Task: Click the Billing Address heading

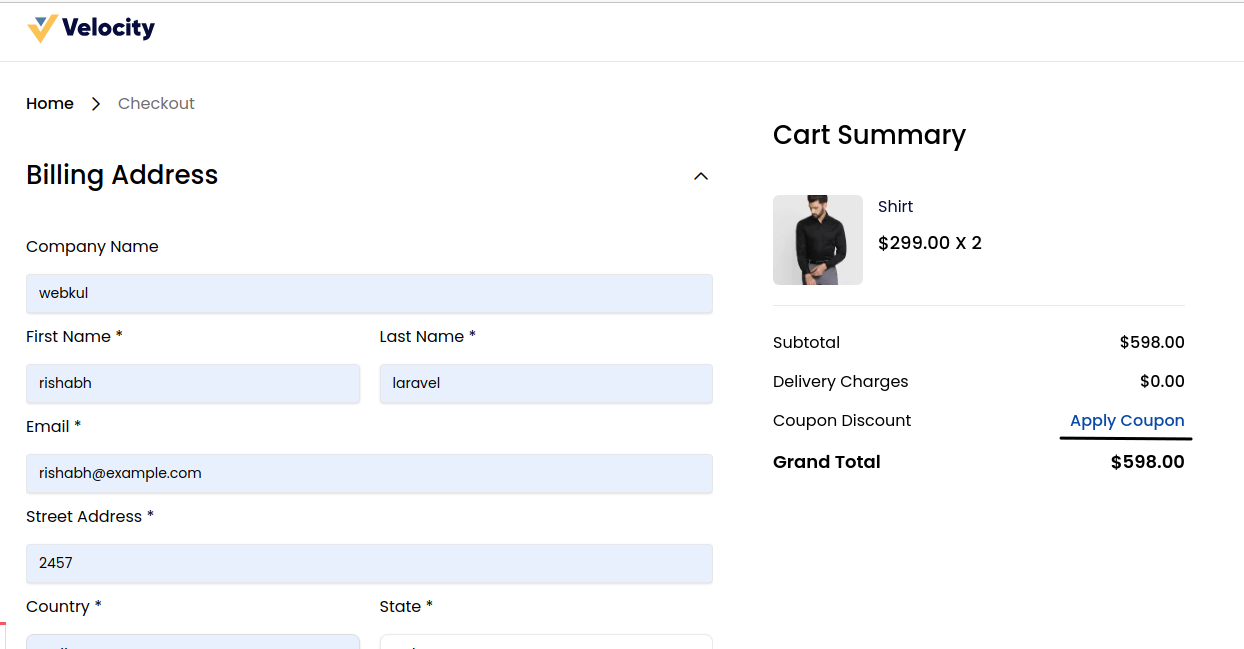Action: tap(122, 175)
